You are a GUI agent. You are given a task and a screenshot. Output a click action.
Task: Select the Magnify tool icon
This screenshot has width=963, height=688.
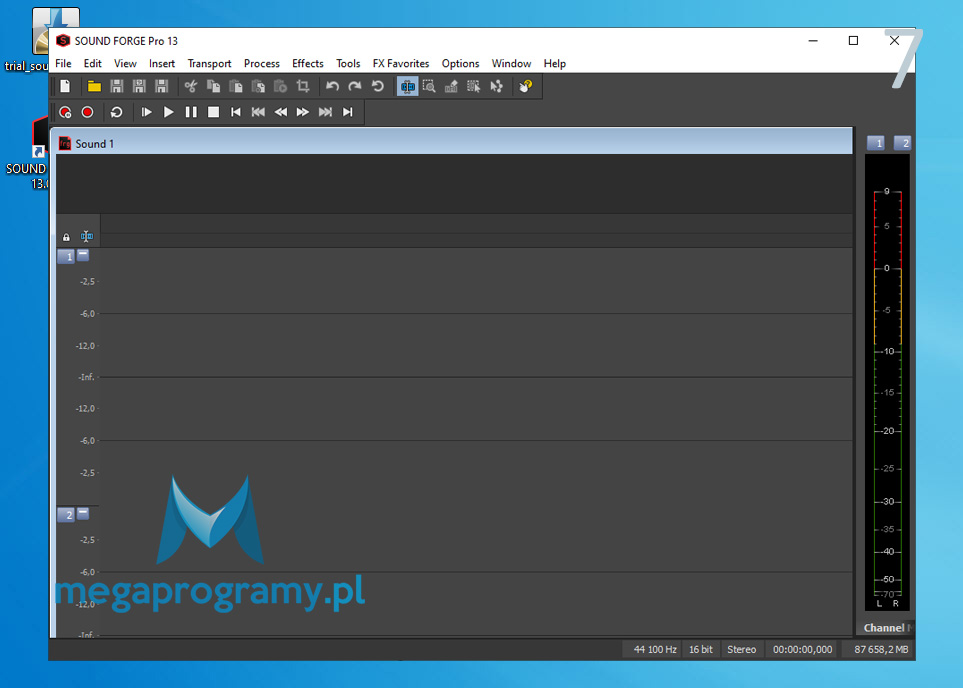(x=429, y=87)
